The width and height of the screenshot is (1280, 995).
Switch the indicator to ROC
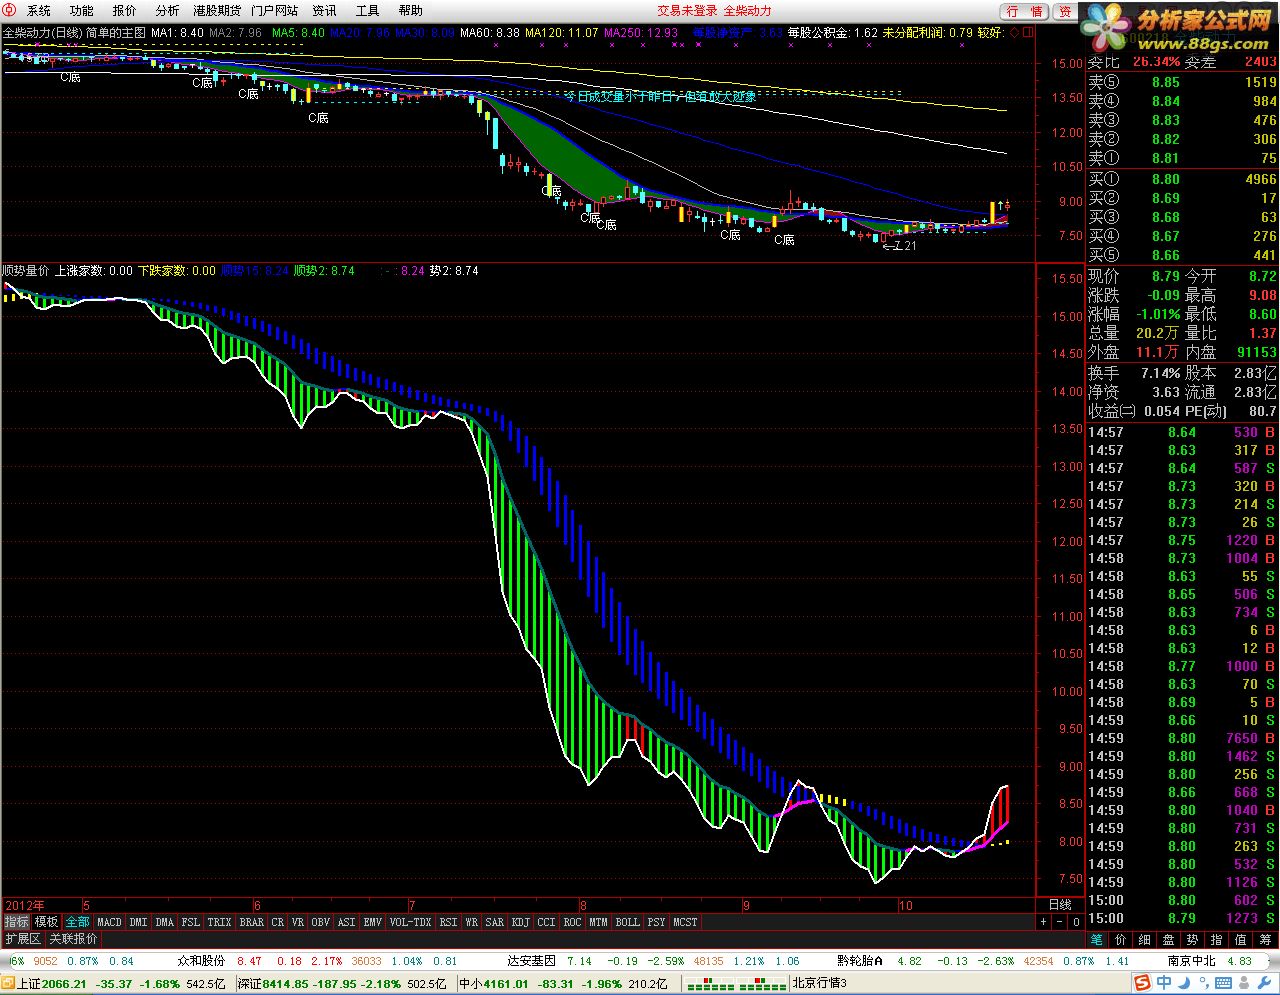573,922
